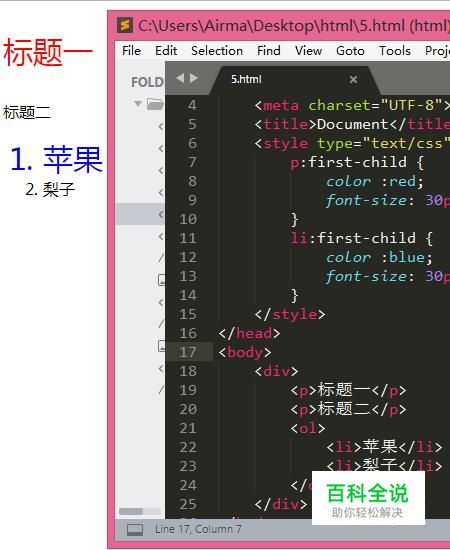Toggle the side panel switcher icon in status bar
Viewport: 450px width, 550px height.
135,529
